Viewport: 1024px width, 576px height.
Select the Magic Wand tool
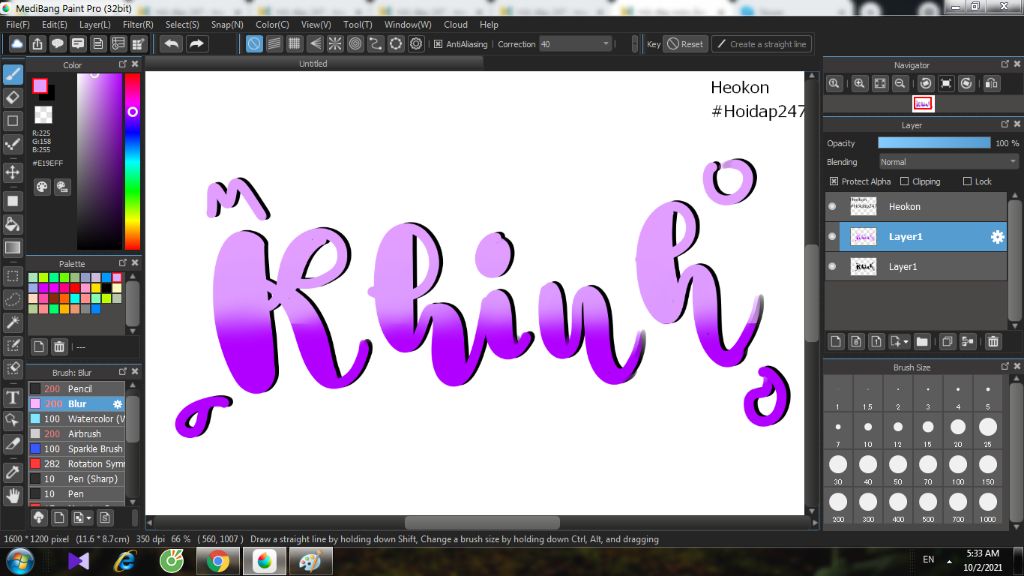pos(12,323)
